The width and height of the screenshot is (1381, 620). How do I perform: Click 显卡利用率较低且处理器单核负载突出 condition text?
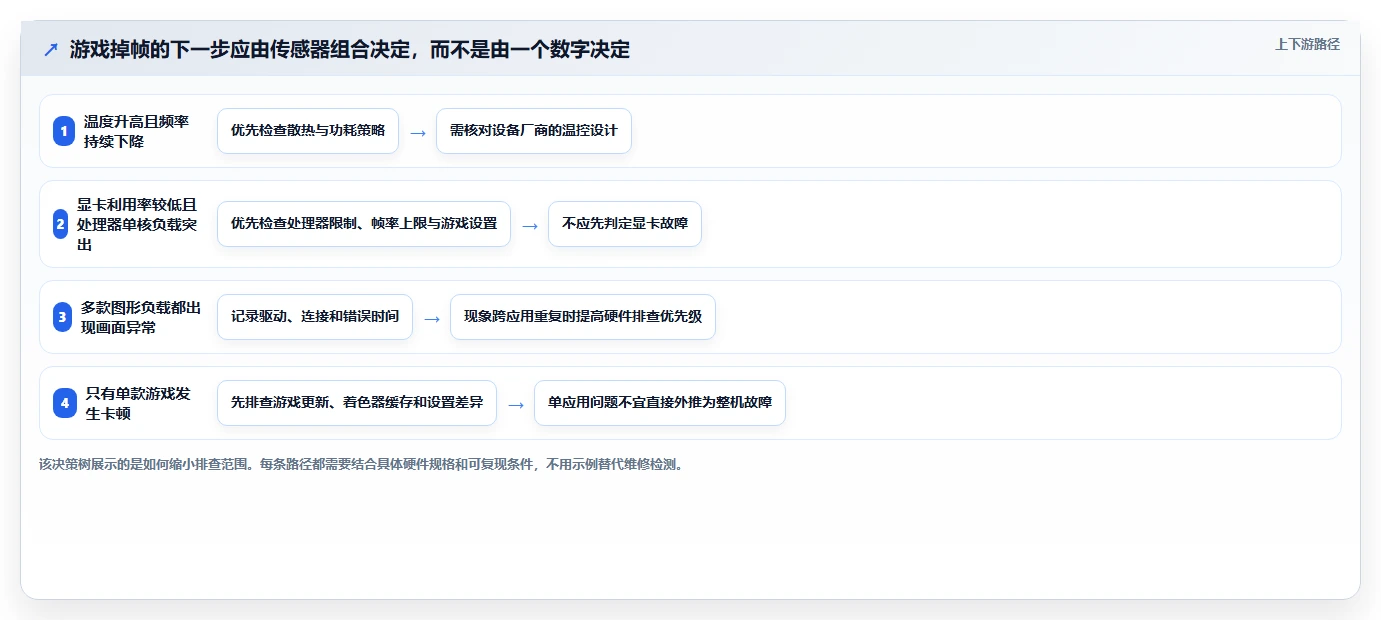[x=137, y=224]
